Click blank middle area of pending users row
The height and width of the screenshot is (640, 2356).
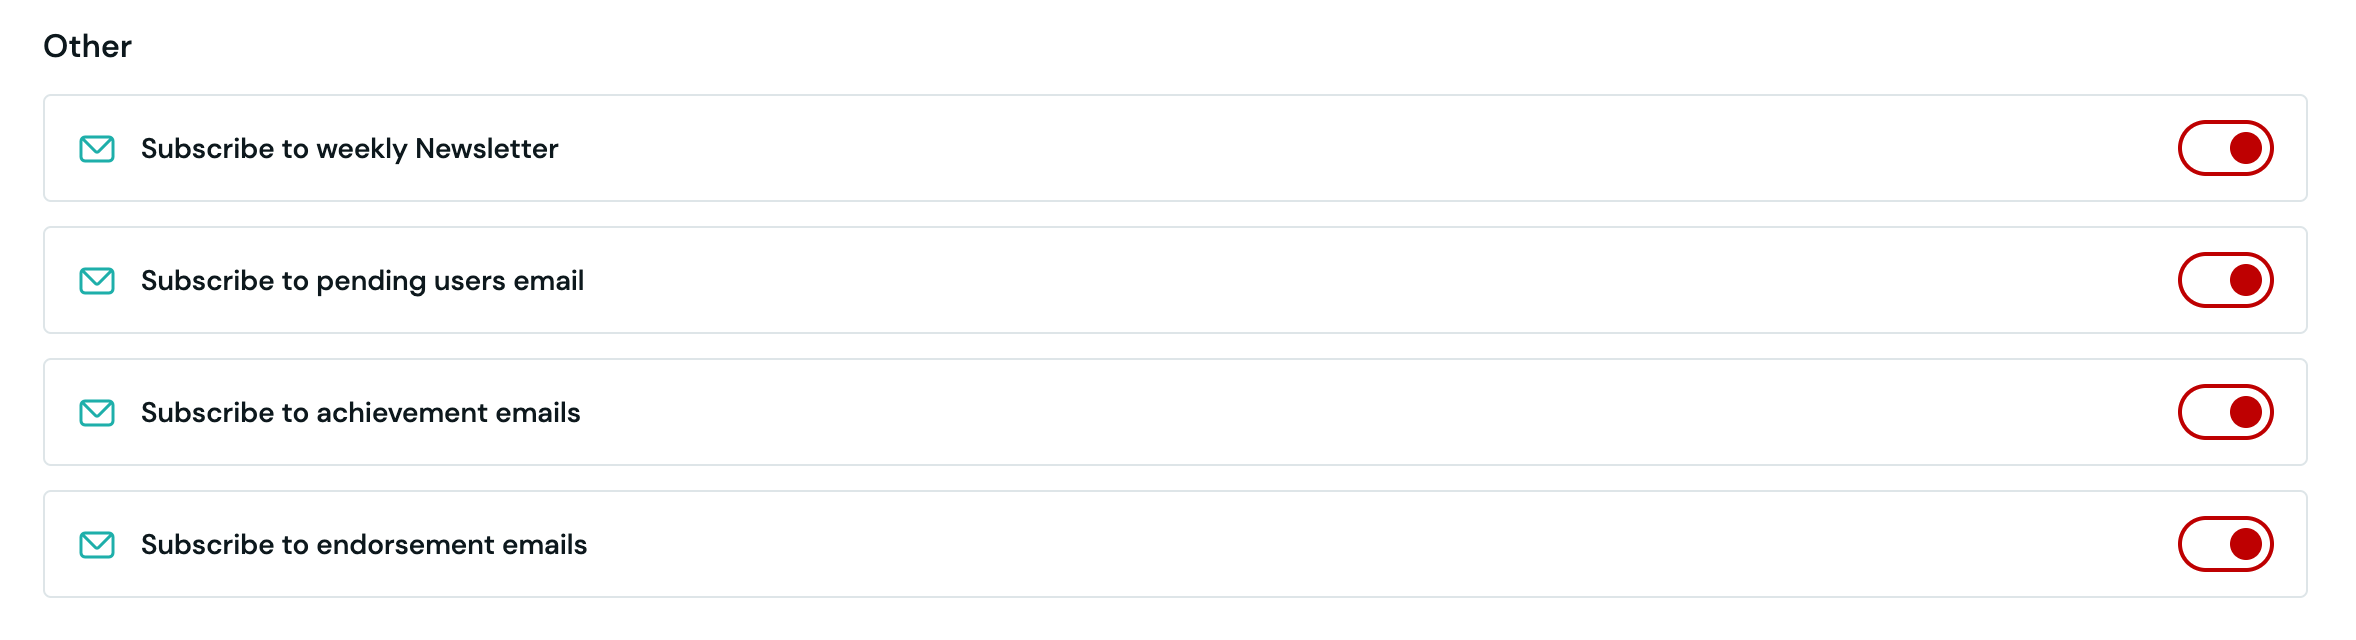click(1300, 281)
